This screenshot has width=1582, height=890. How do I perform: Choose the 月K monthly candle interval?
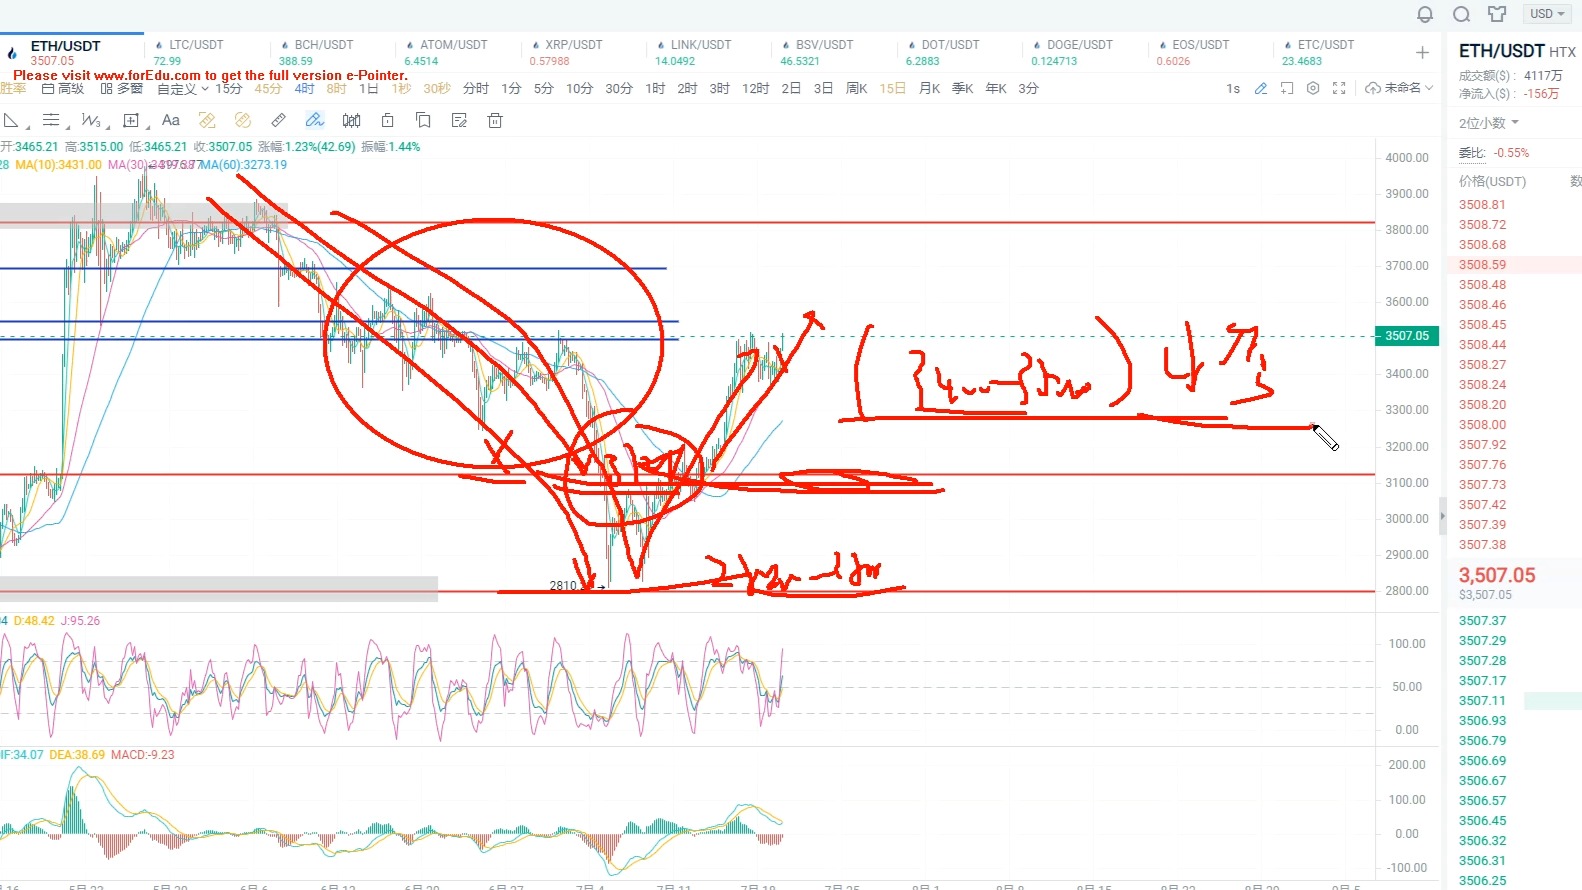(930, 89)
